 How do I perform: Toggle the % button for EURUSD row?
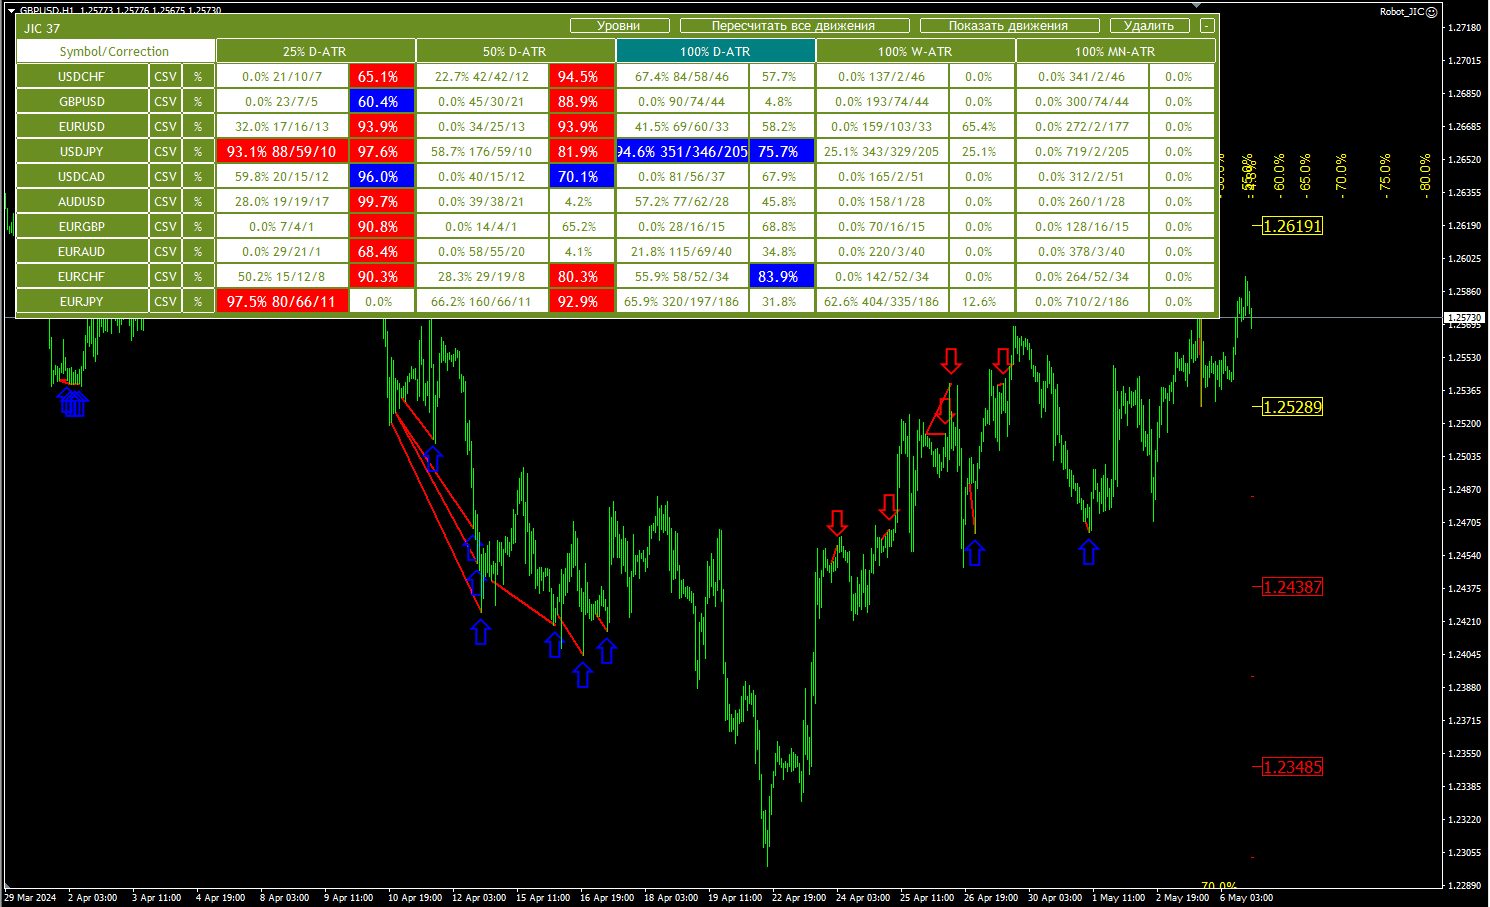(x=198, y=126)
